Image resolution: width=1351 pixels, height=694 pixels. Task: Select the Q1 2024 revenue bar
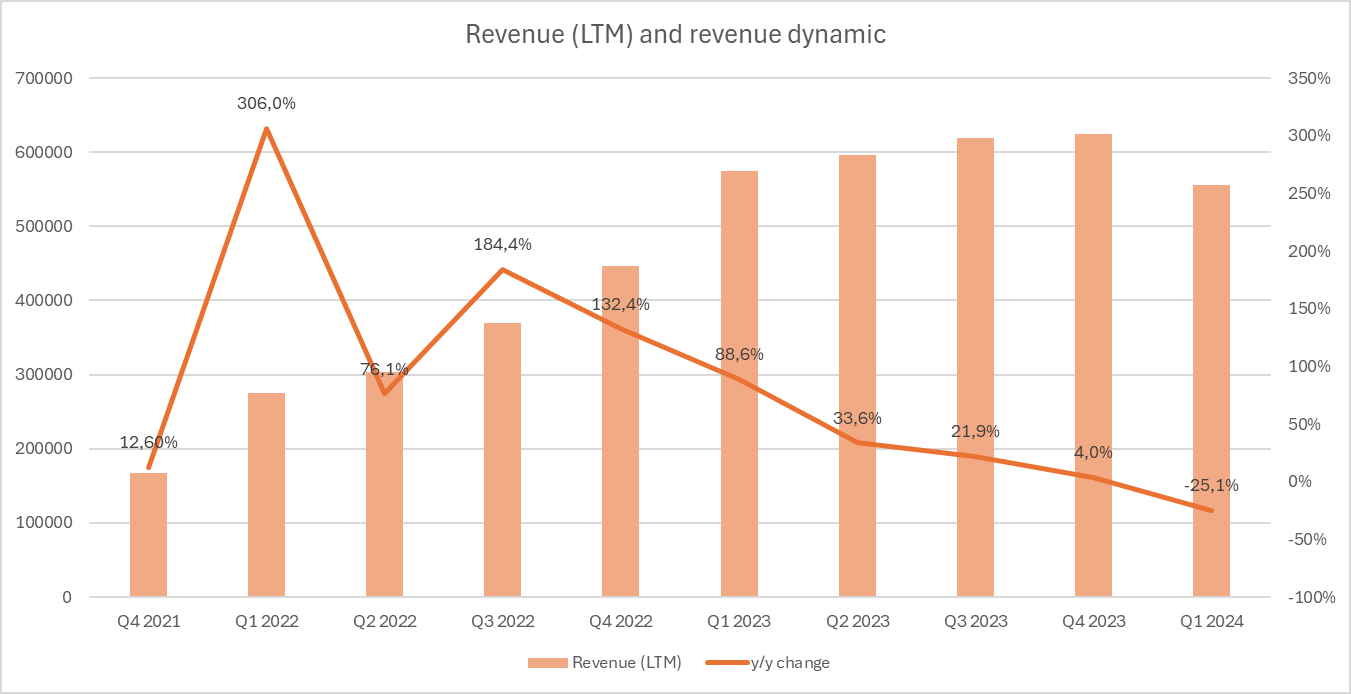[x=1211, y=391]
